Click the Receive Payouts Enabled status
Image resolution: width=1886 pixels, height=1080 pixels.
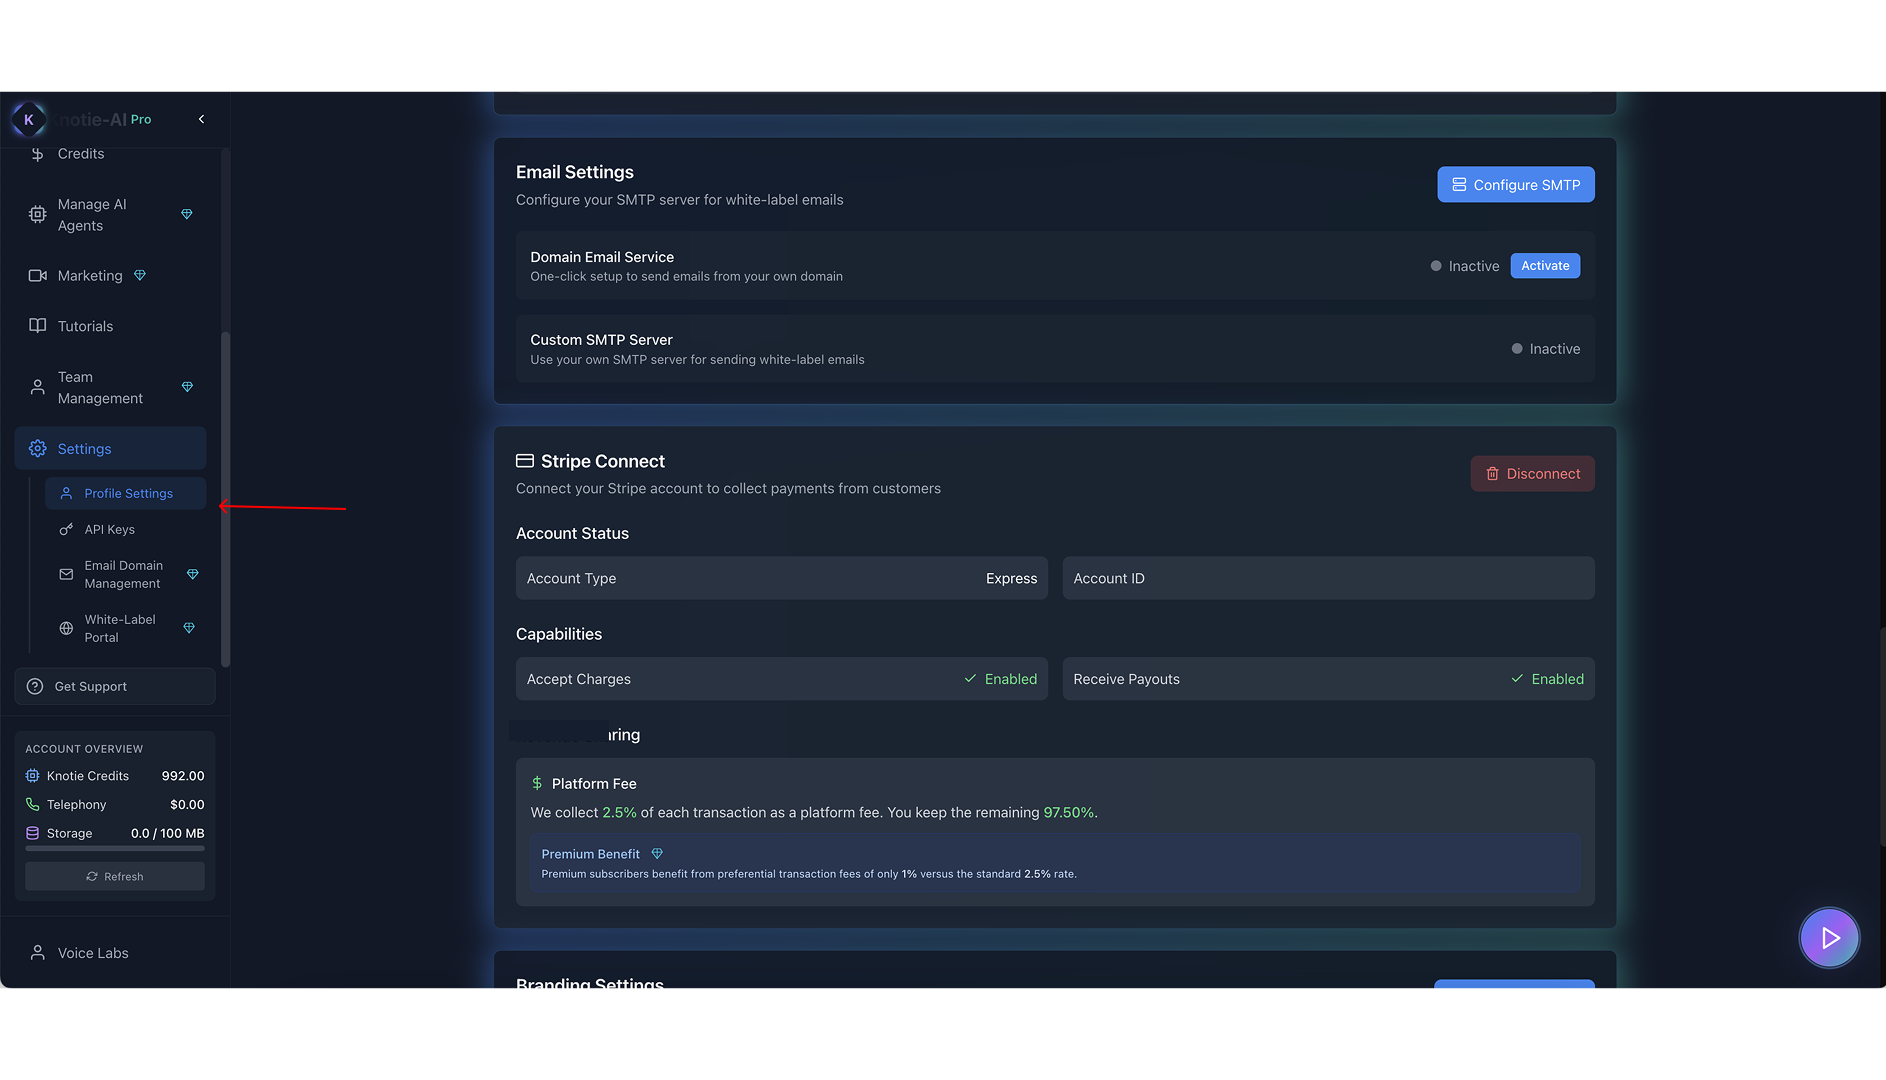(x=1547, y=680)
